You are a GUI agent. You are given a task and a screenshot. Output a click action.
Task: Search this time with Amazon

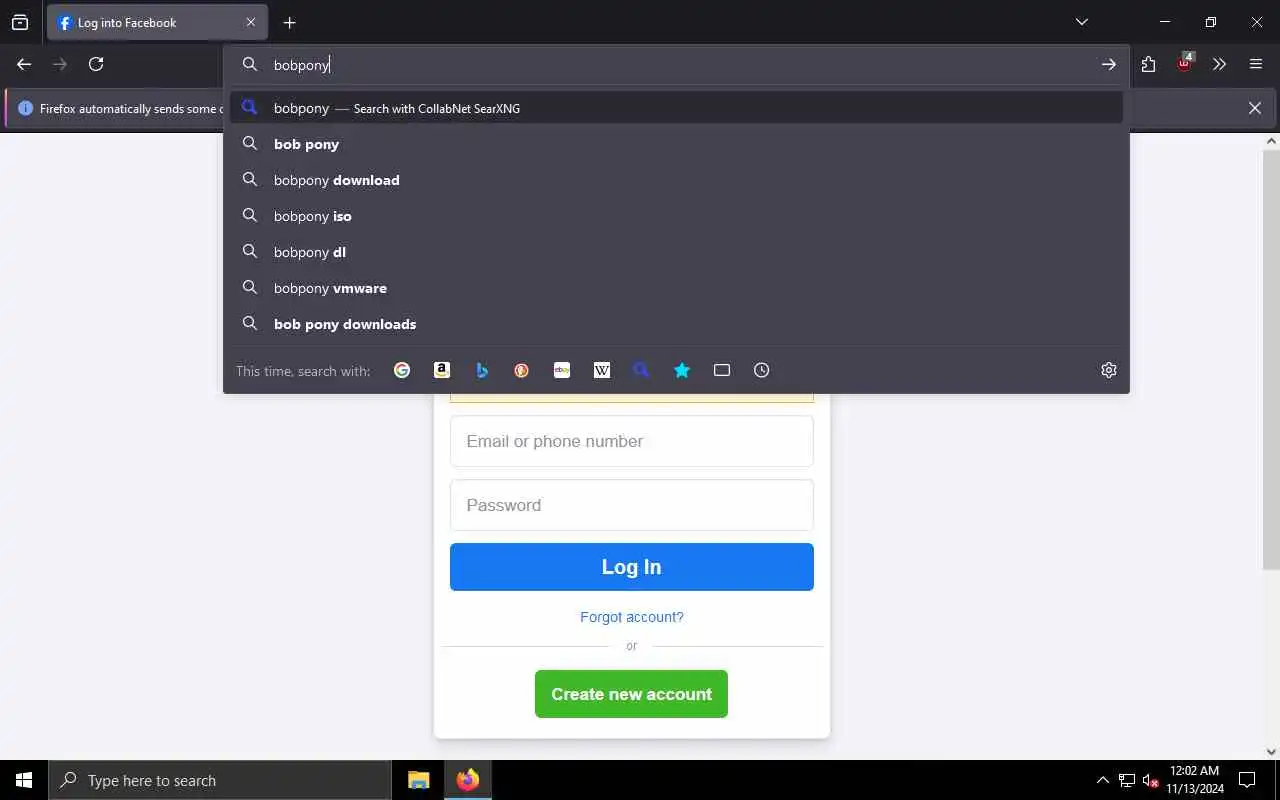point(442,370)
